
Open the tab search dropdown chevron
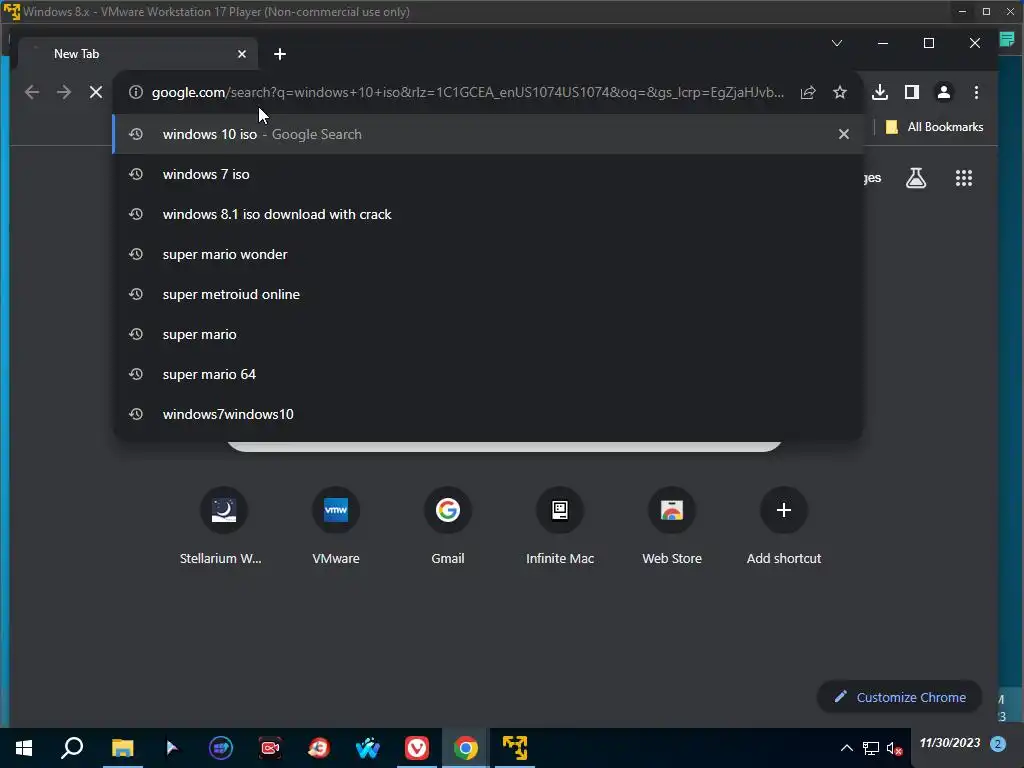[x=837, y=43]
